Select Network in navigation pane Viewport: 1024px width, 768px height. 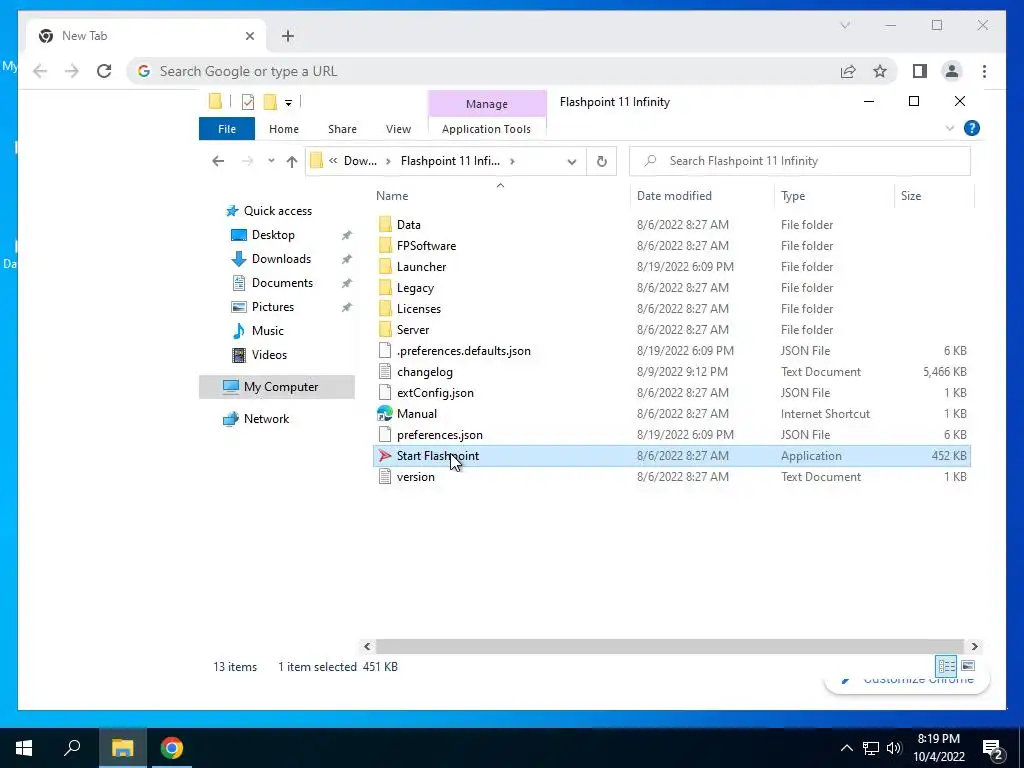point(266,419)
